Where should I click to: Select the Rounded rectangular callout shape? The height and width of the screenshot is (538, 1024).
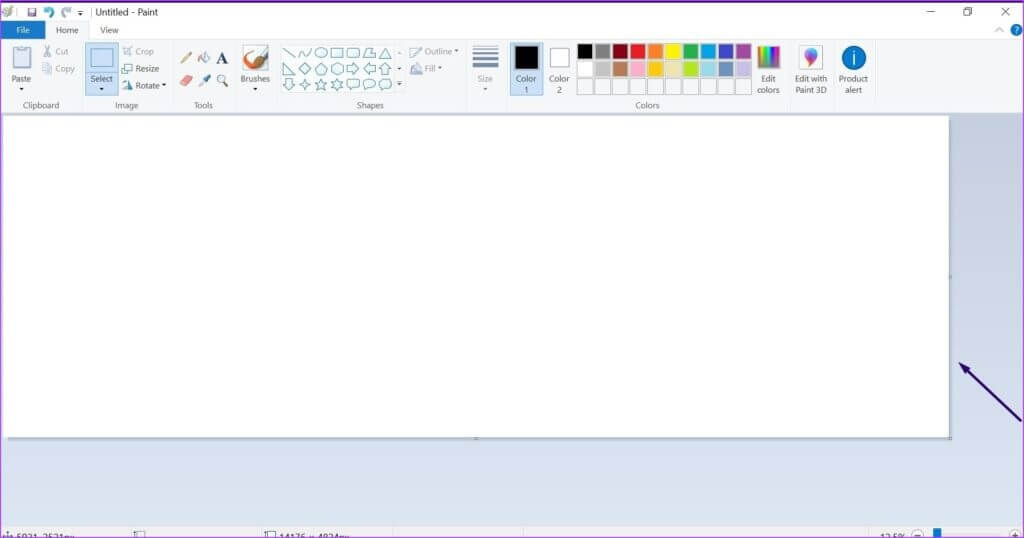tap(353, 84)
